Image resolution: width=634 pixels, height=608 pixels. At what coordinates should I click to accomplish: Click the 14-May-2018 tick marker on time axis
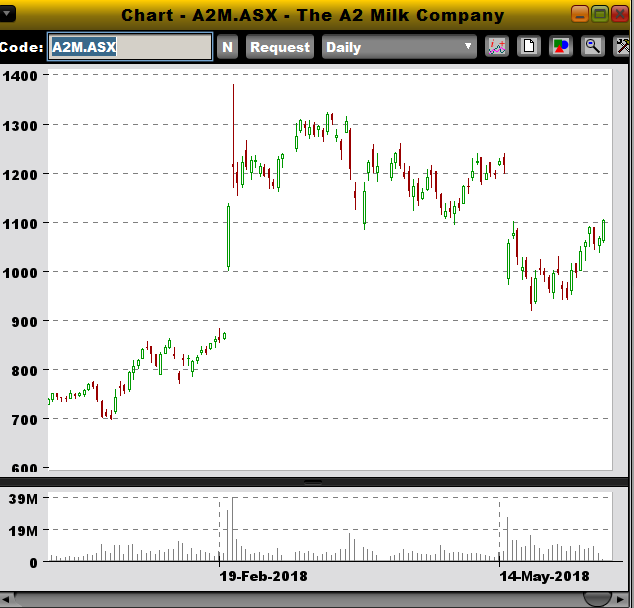[499, 561]
